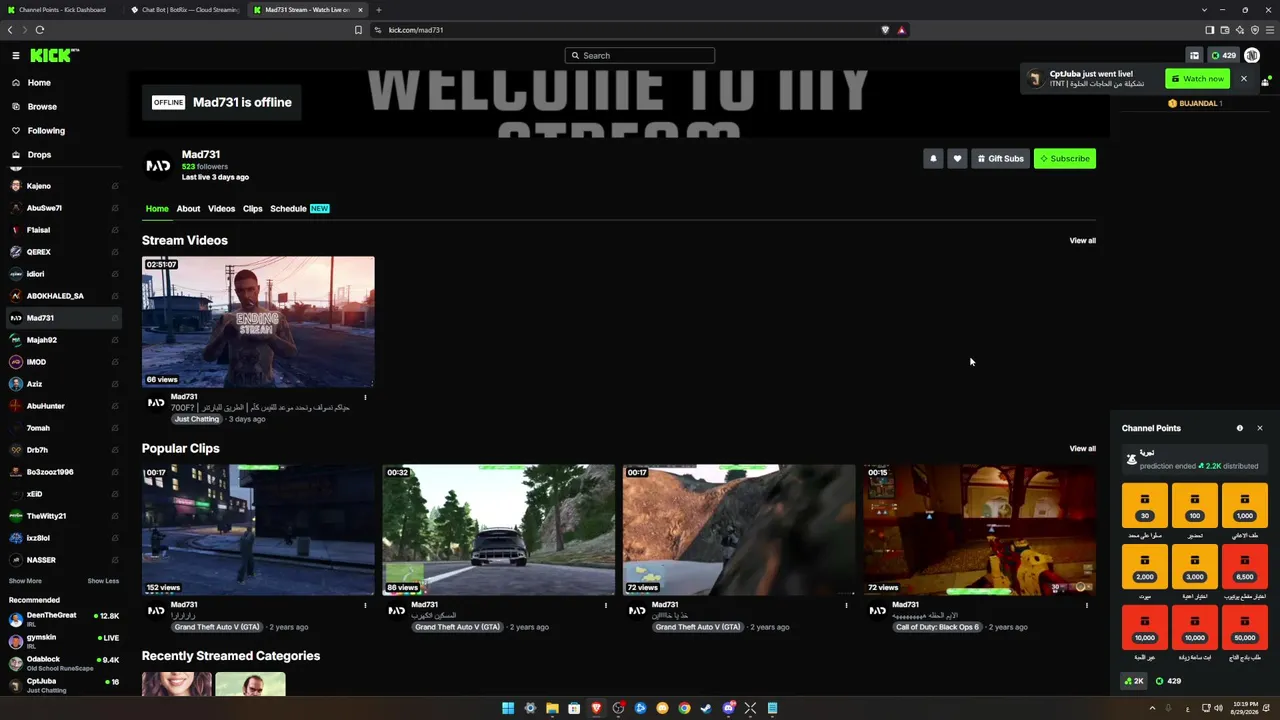Image resolution: width=1280 pixels, height=720 pixels.
Task: Open Channel Points info icon
Action: click(1240, 428)
